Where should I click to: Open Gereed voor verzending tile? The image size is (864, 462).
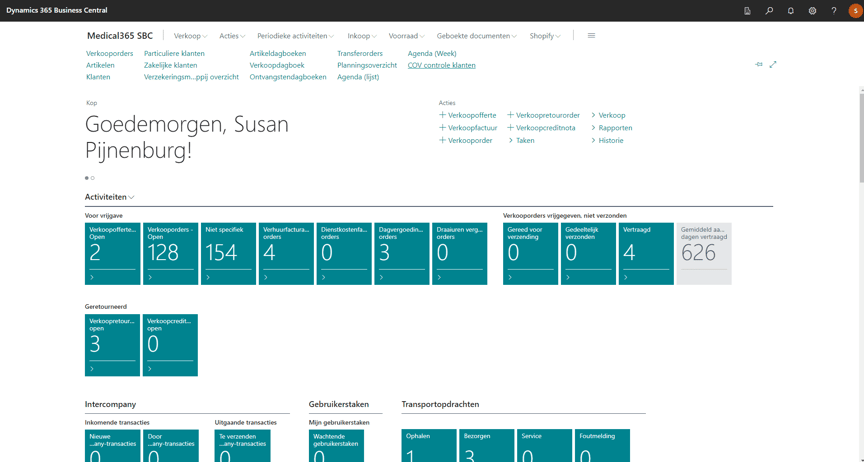click(x=531, y=254)
